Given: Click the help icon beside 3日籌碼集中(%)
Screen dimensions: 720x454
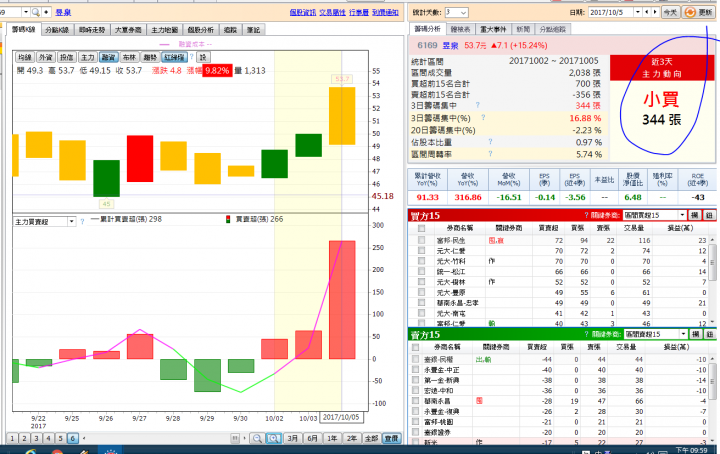Looking at the screenshot, I should coord(483,118).
